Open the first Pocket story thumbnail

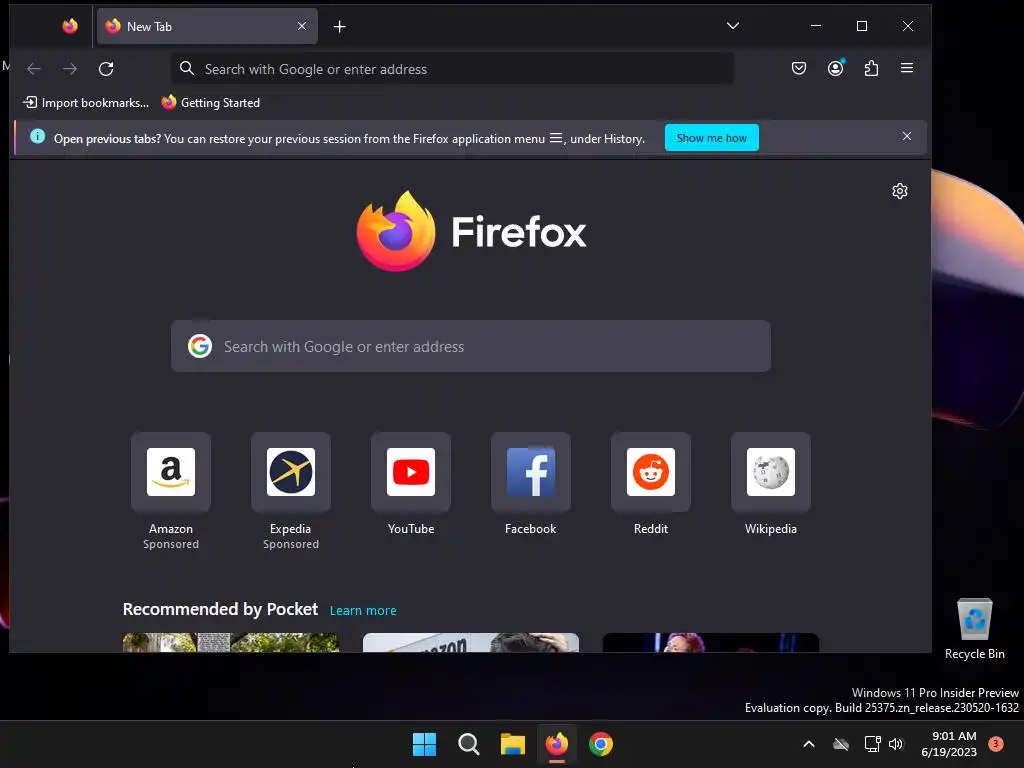pos(231,643)
